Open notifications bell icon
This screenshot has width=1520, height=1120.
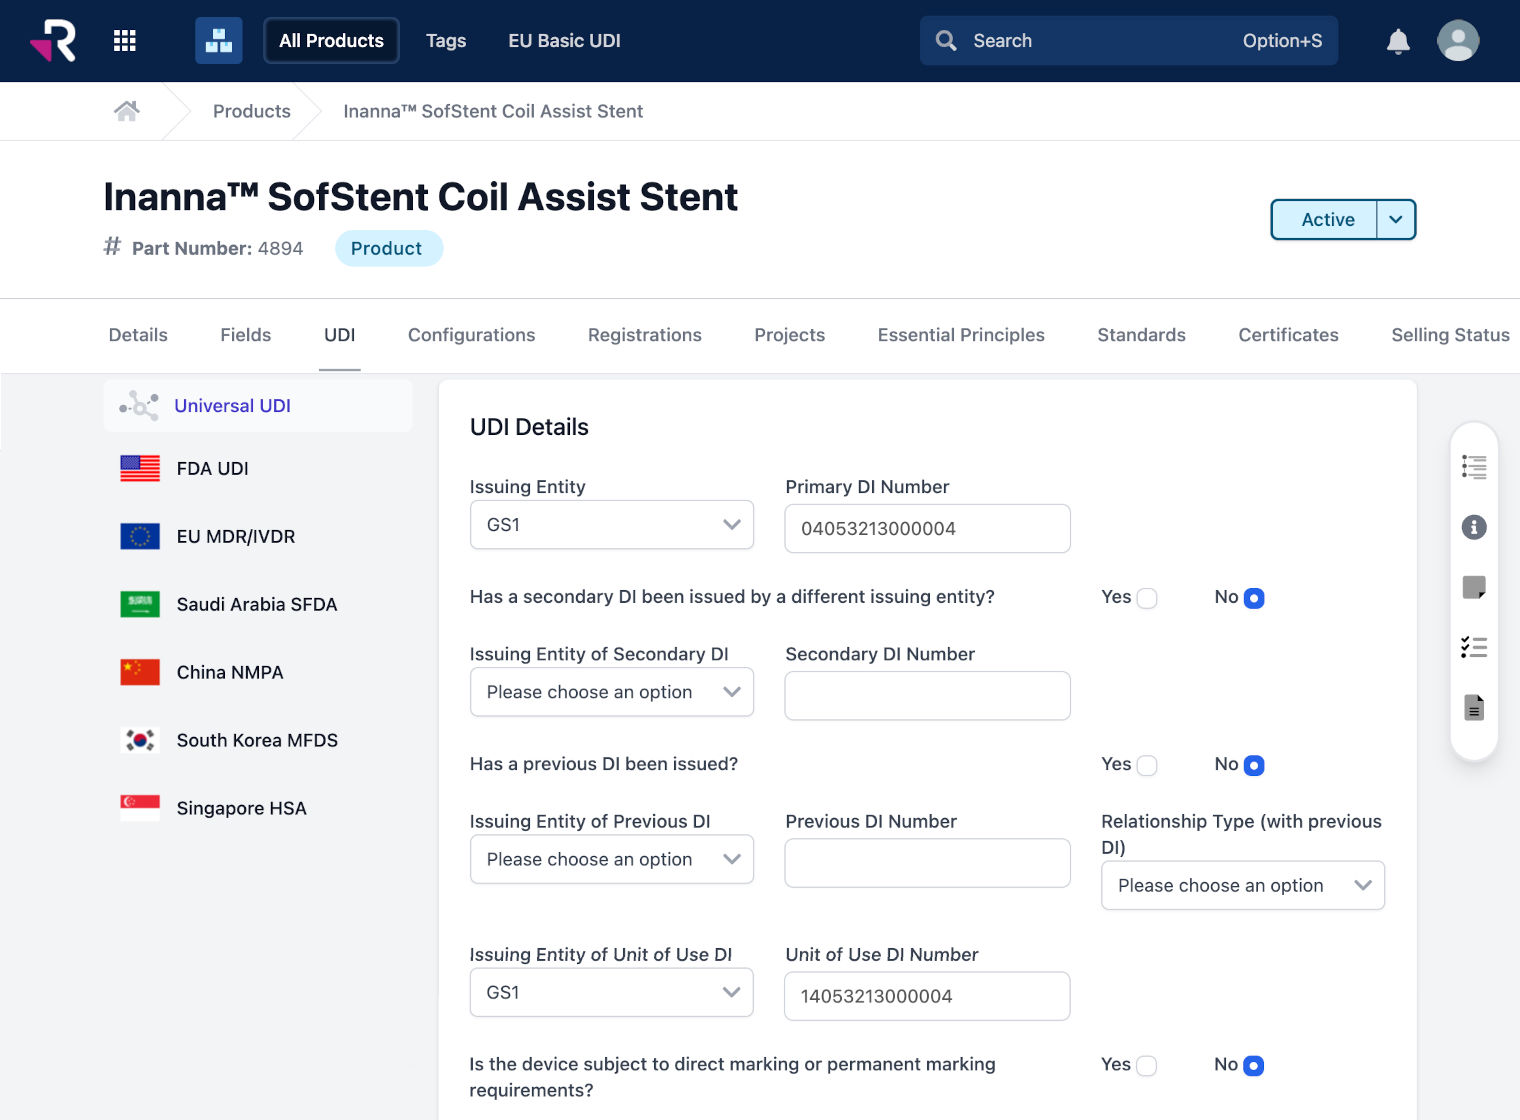1398,41
